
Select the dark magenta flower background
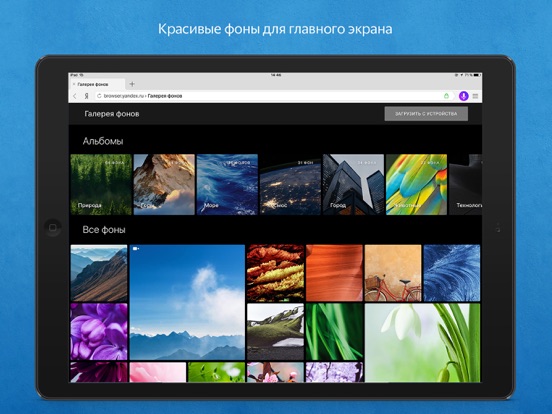click(x=99, y=372)
